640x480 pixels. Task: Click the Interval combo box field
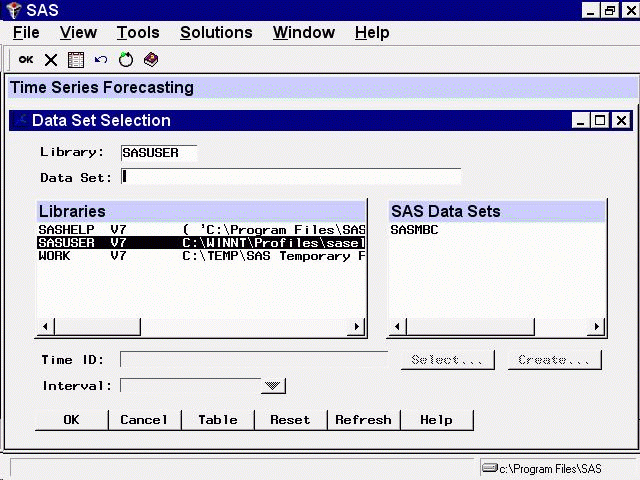[191, 385]
